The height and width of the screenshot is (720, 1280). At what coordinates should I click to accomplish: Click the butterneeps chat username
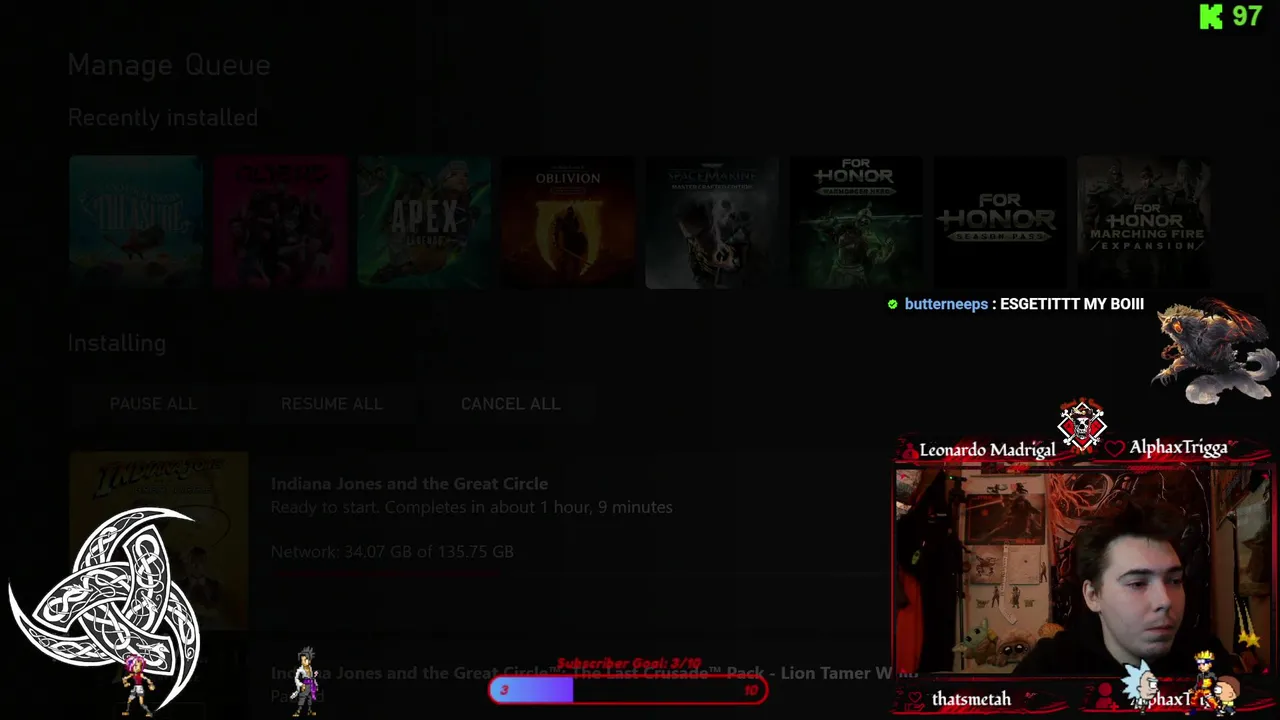pos(946,304)
